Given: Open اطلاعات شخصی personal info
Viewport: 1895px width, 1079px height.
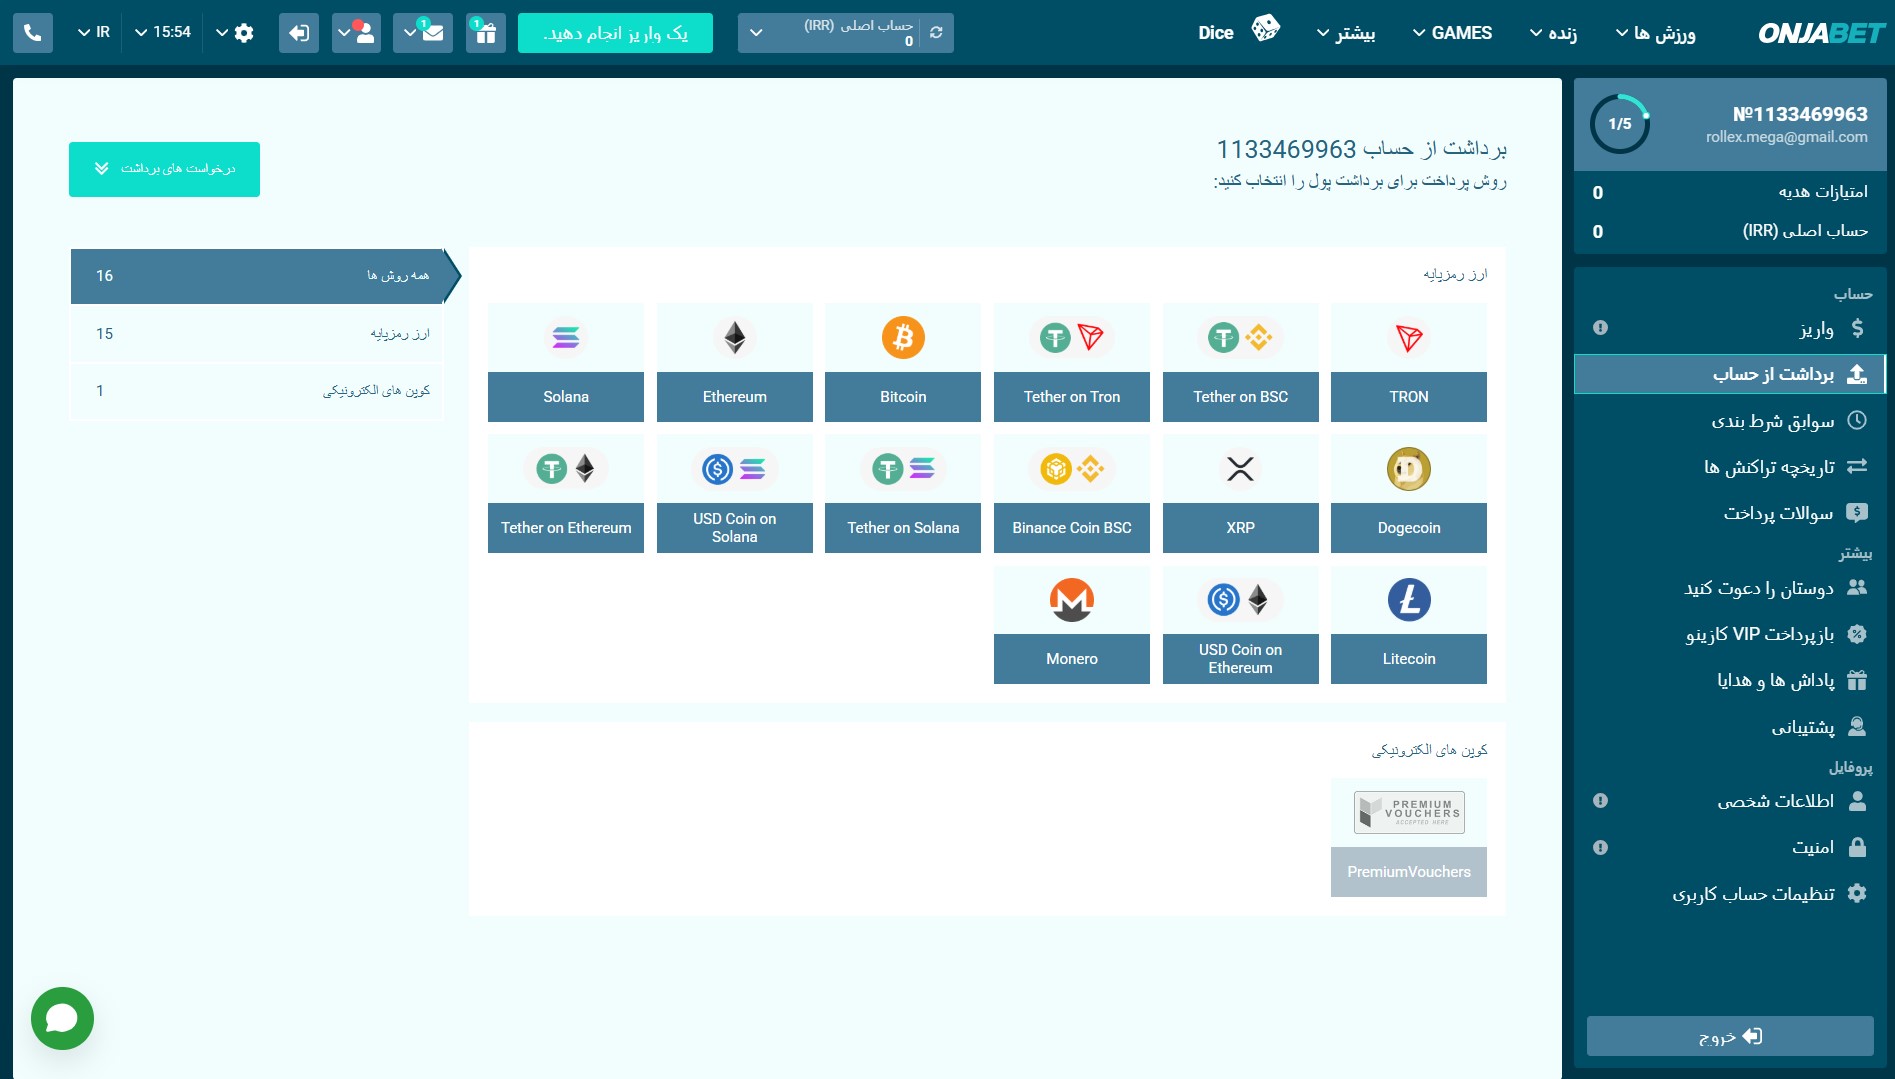Looking at the screenshot, I should pyautogui.click(x=1729, y=801).
